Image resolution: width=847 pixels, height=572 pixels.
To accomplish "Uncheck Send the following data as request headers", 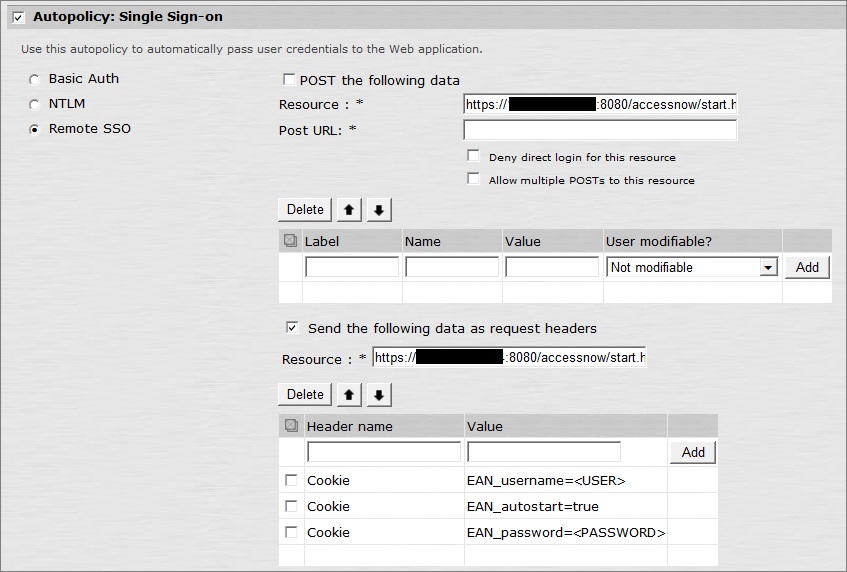I will click(x=292, y=327).
